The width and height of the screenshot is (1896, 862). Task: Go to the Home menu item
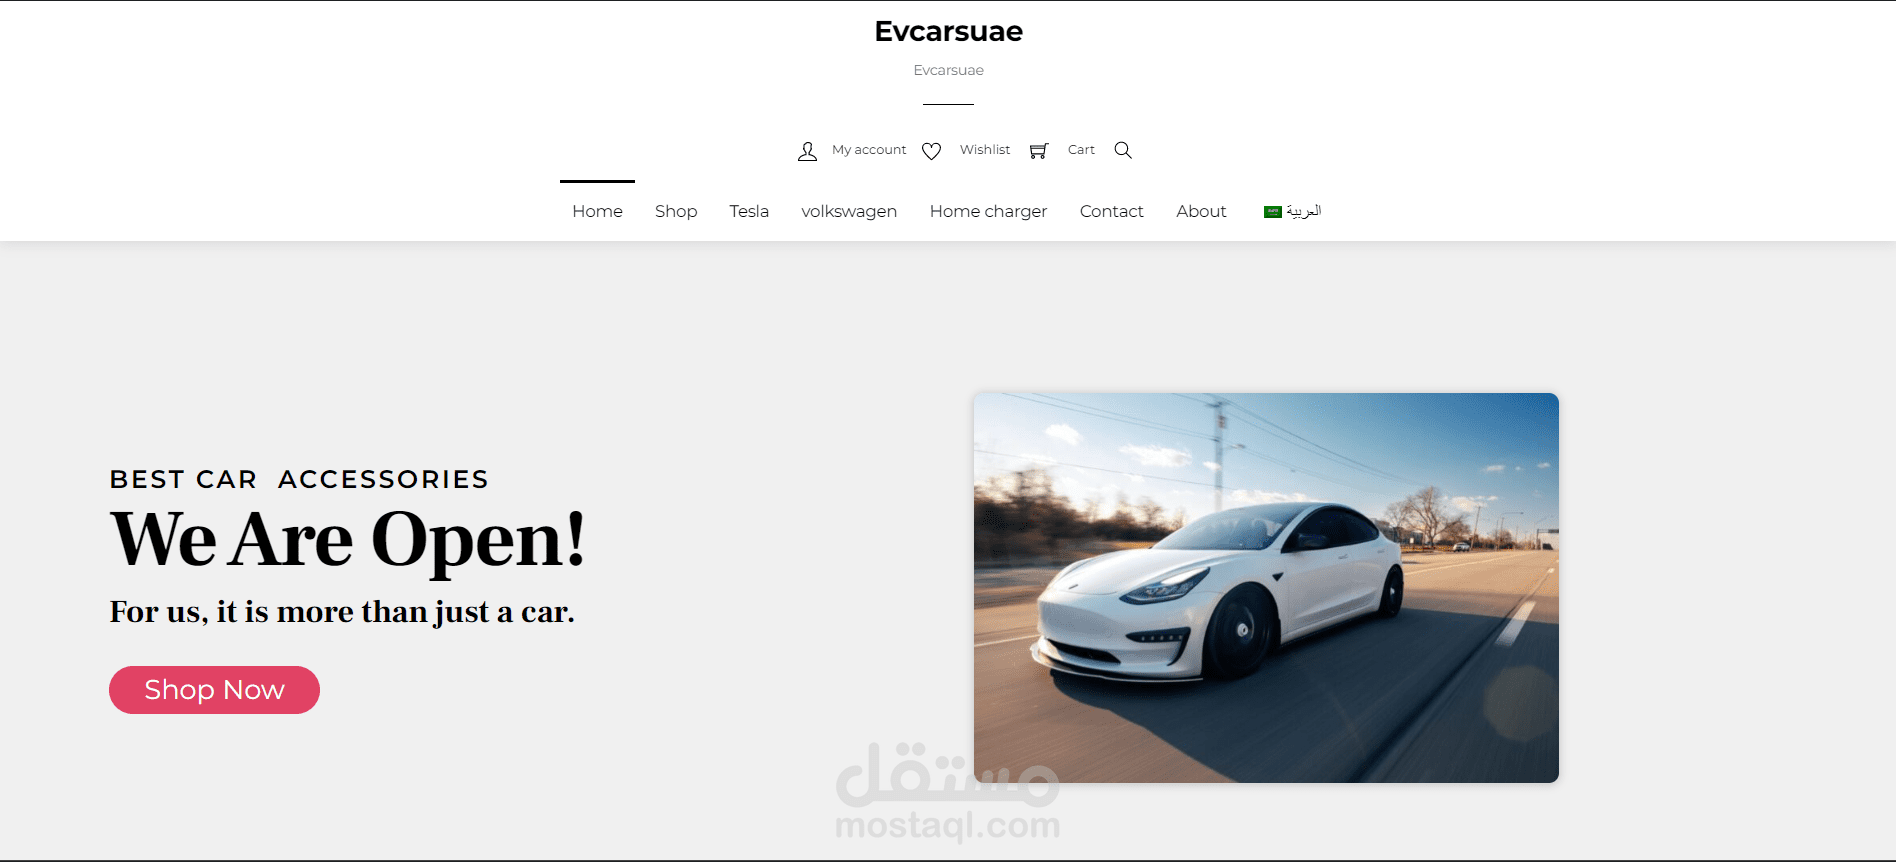[597, 211]
